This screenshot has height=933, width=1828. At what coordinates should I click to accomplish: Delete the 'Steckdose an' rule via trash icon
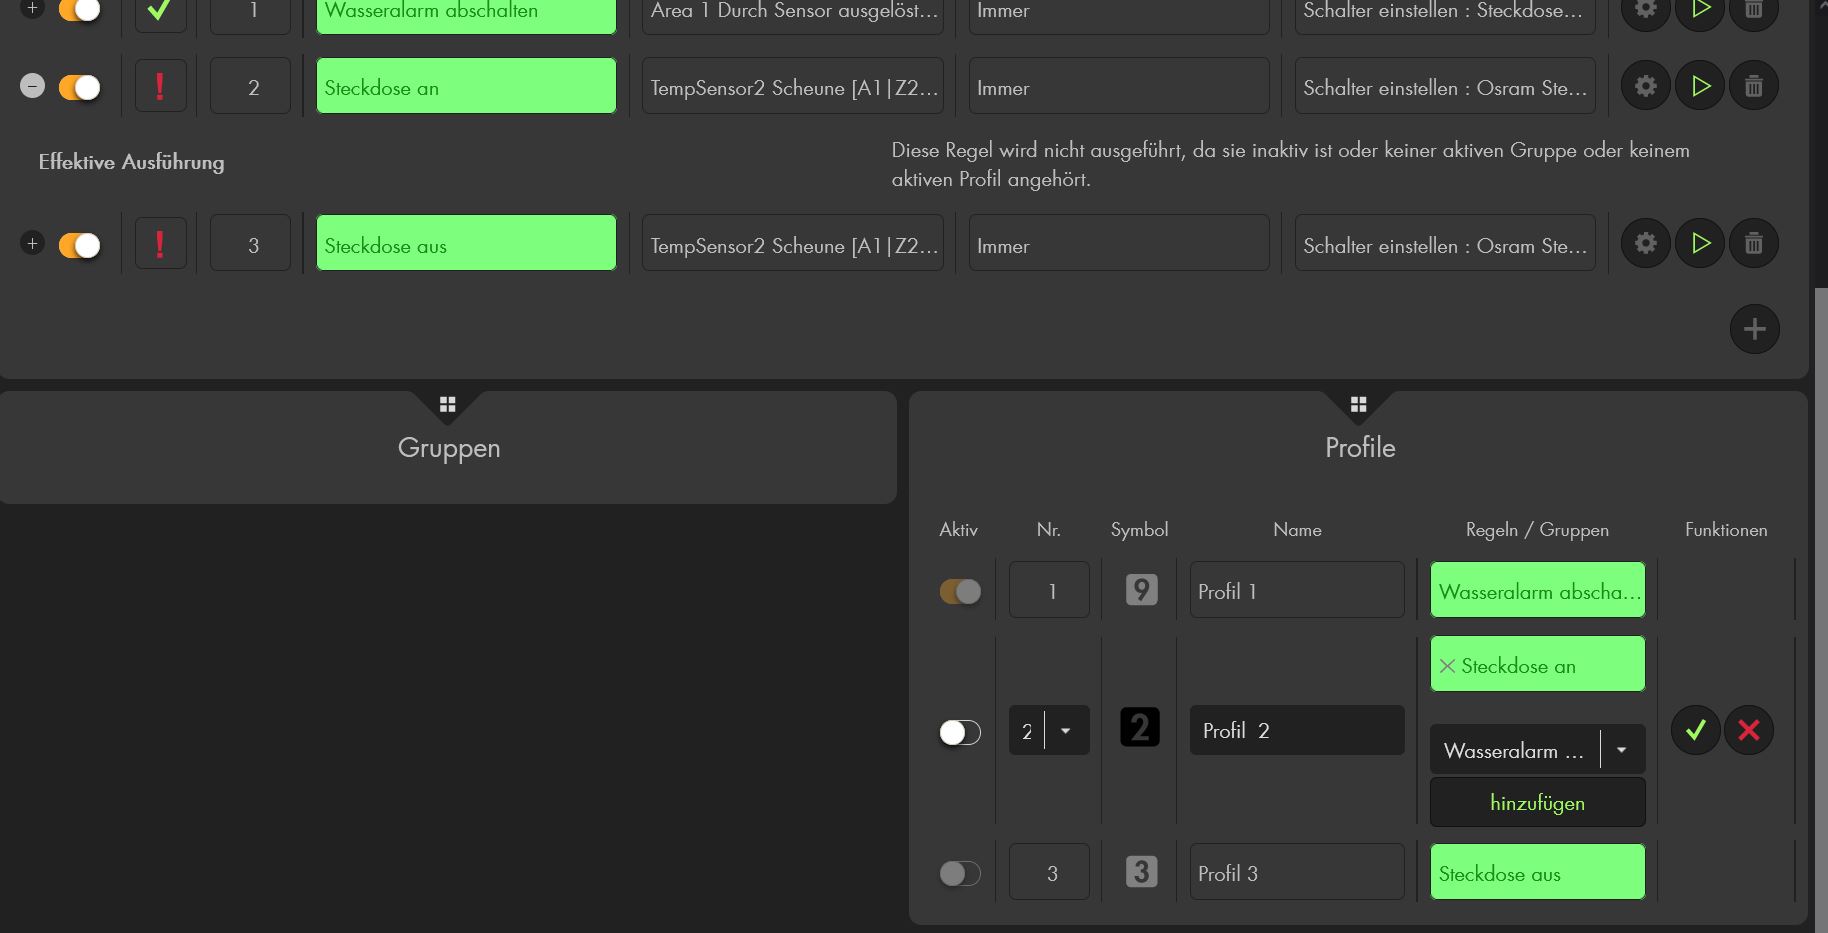(1753, 87)
